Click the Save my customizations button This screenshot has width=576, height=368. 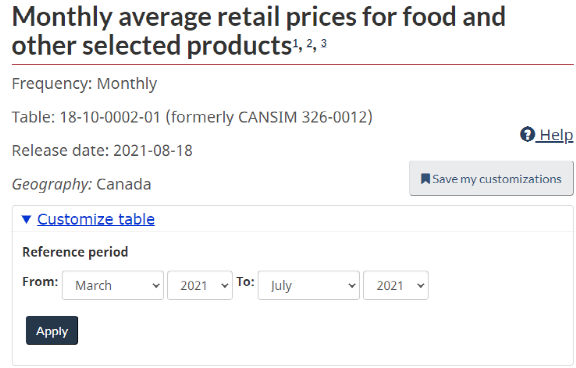click(x=491, y=178)
